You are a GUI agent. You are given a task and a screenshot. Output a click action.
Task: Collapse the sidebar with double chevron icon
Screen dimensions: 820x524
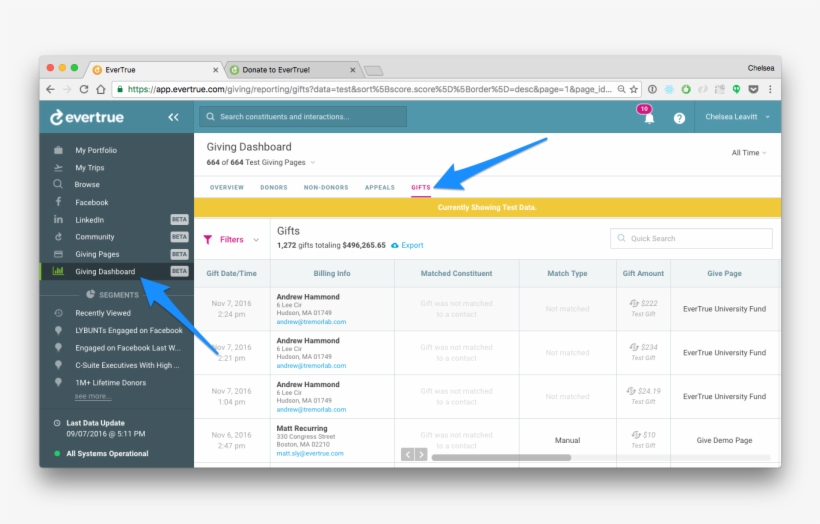pyautogui.click(x=173, y=117)
